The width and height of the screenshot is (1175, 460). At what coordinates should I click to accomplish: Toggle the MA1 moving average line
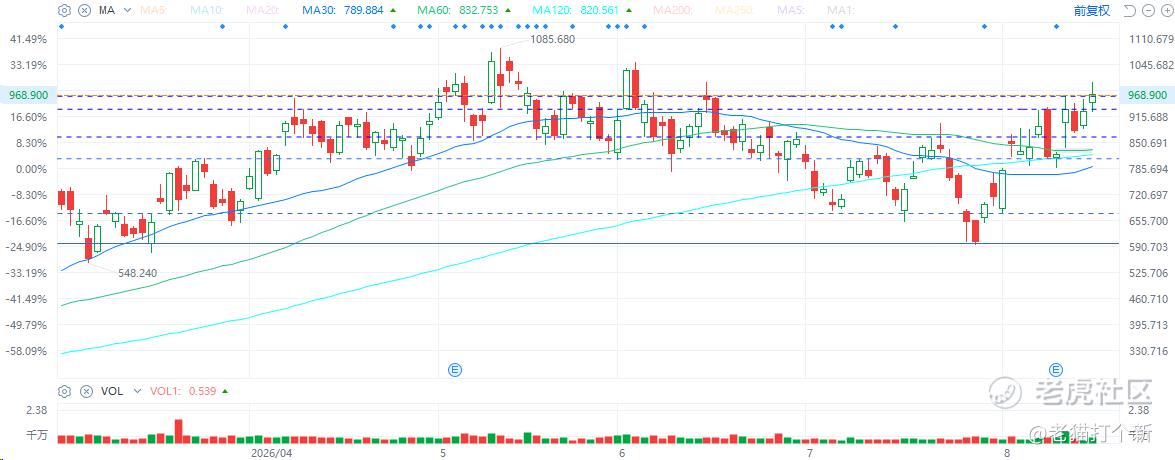(840, 10)
